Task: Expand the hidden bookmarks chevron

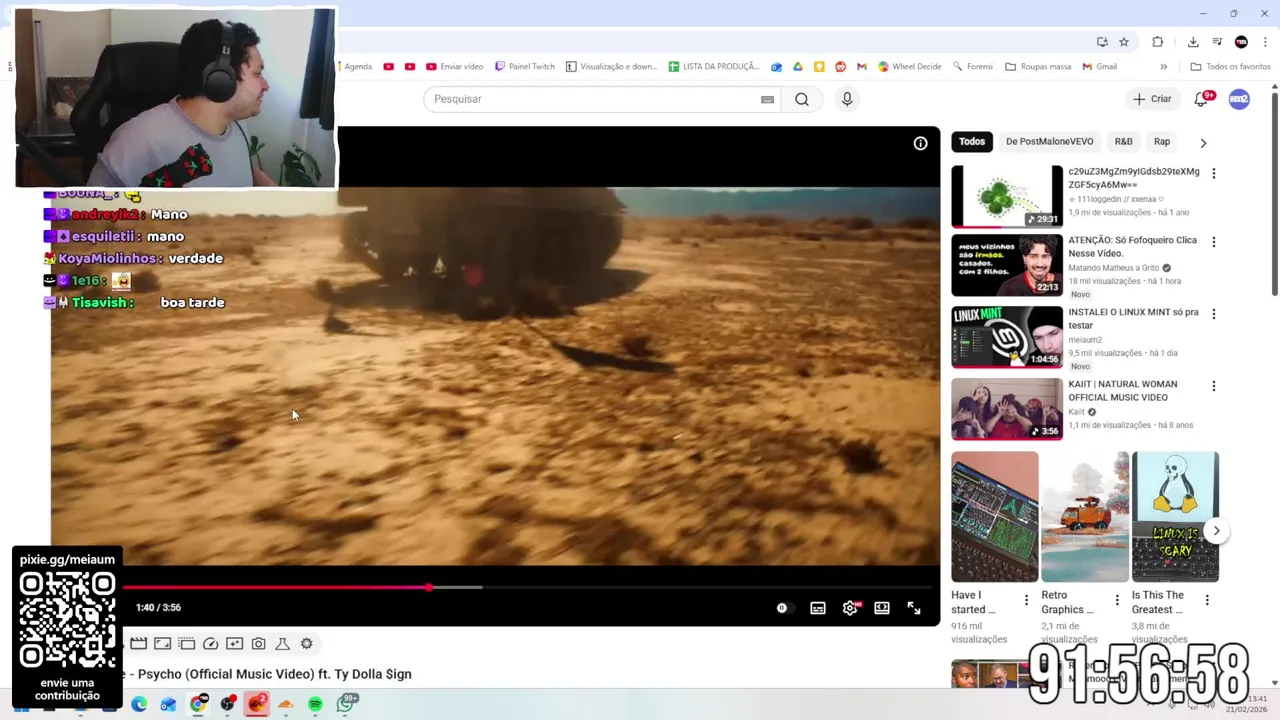Action: [x=1163, y=67]
